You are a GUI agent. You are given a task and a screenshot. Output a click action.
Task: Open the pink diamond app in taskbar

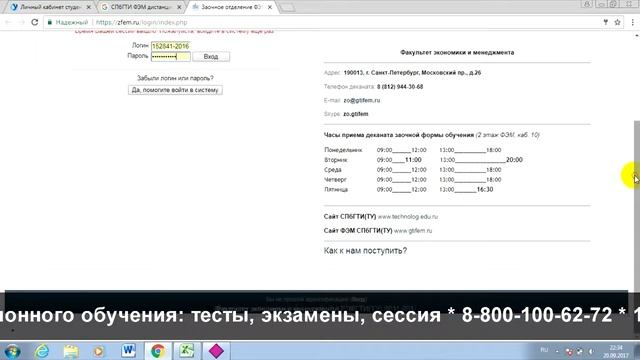point(216,351)
